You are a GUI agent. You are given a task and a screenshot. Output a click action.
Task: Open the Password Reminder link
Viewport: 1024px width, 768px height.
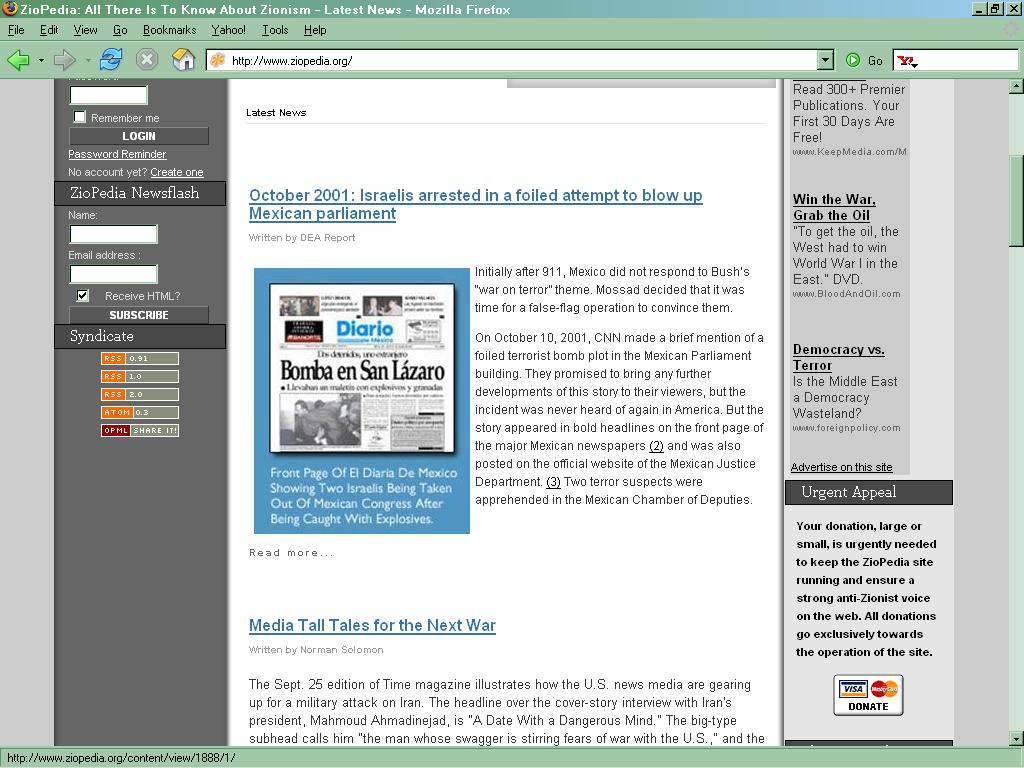(x=117, y=154)
